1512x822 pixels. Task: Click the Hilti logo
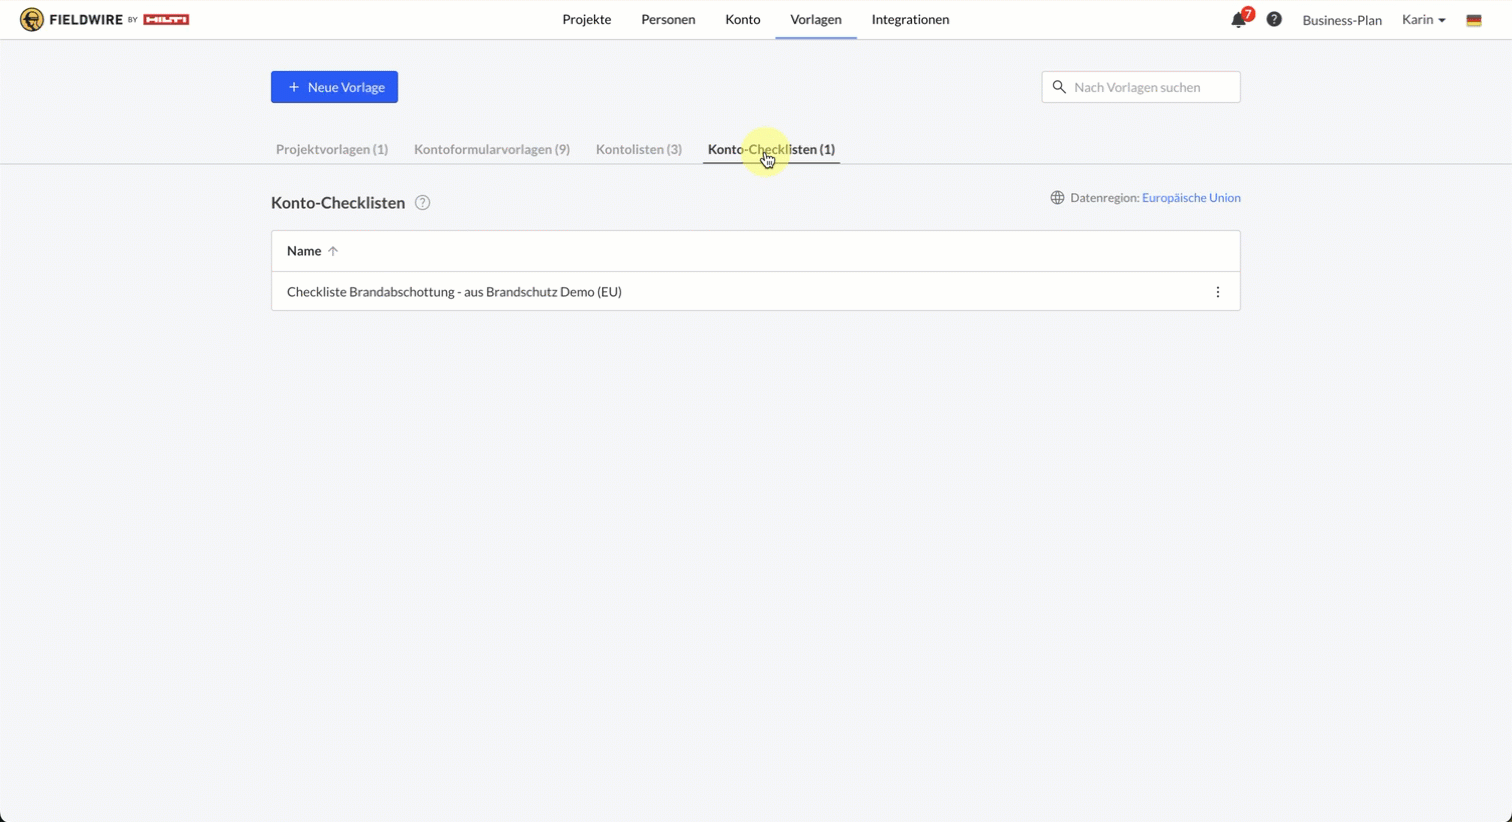166,19
